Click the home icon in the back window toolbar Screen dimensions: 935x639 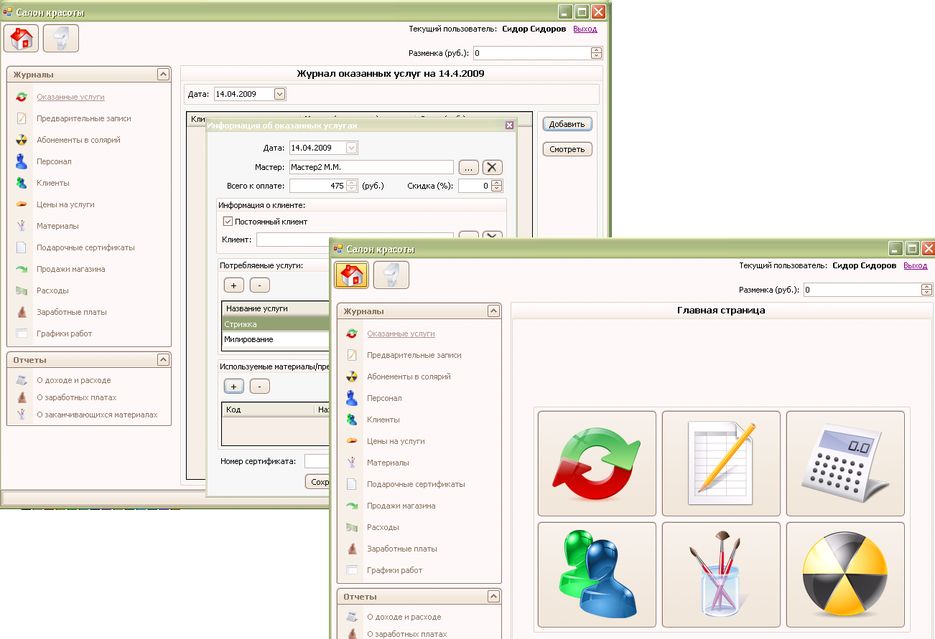21,39
